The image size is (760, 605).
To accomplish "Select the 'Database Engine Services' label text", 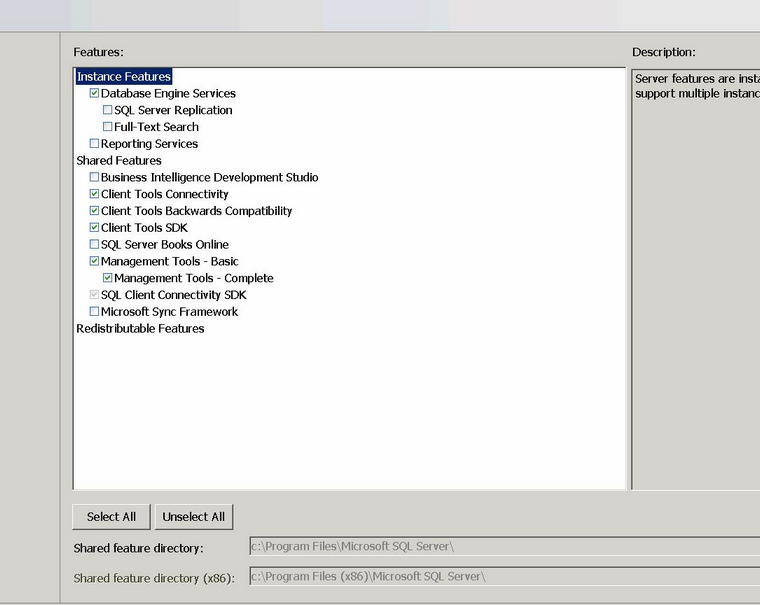I will coord(168,94).
